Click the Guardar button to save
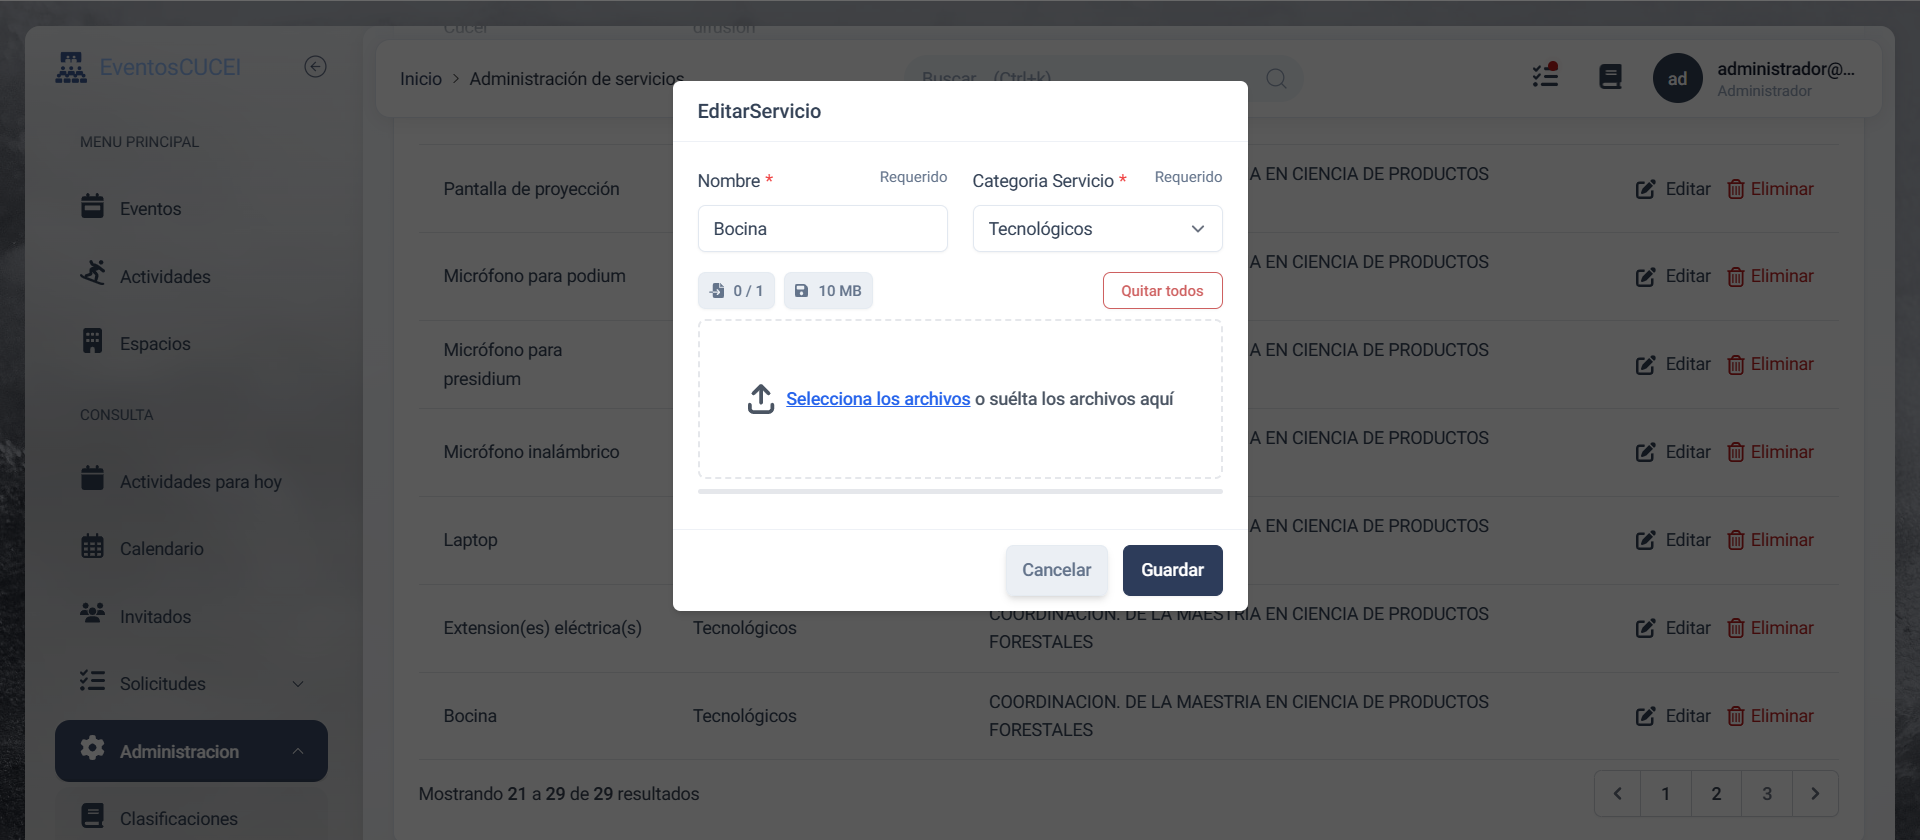This screenshot has width=1920, height=840. 1172,569
